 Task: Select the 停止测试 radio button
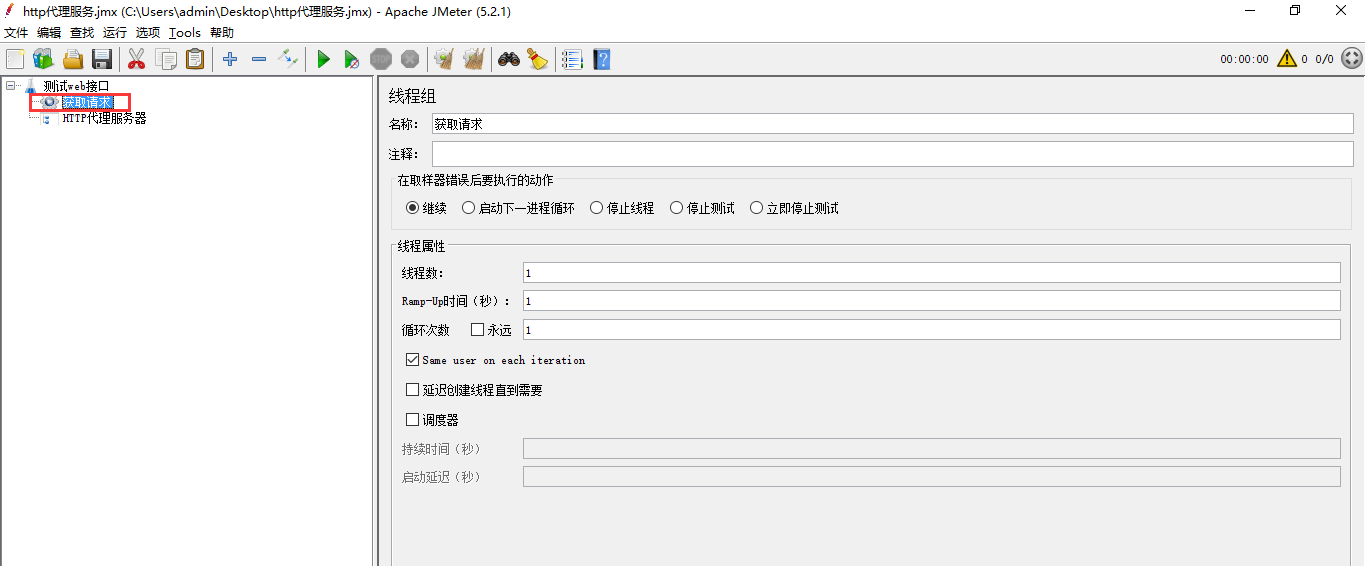click(x=676, y=208)
